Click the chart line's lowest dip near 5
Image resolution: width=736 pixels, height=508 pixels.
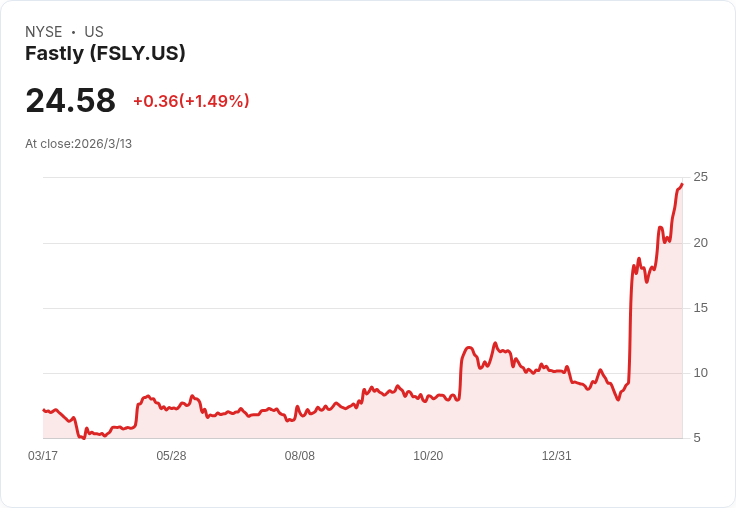(84, 438)
